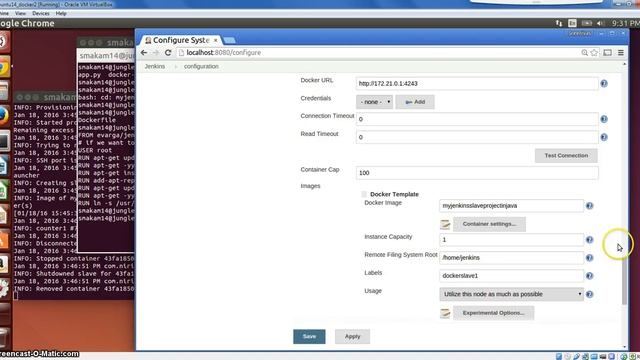Open help for Usage dropdown

(x=589, y=294)
